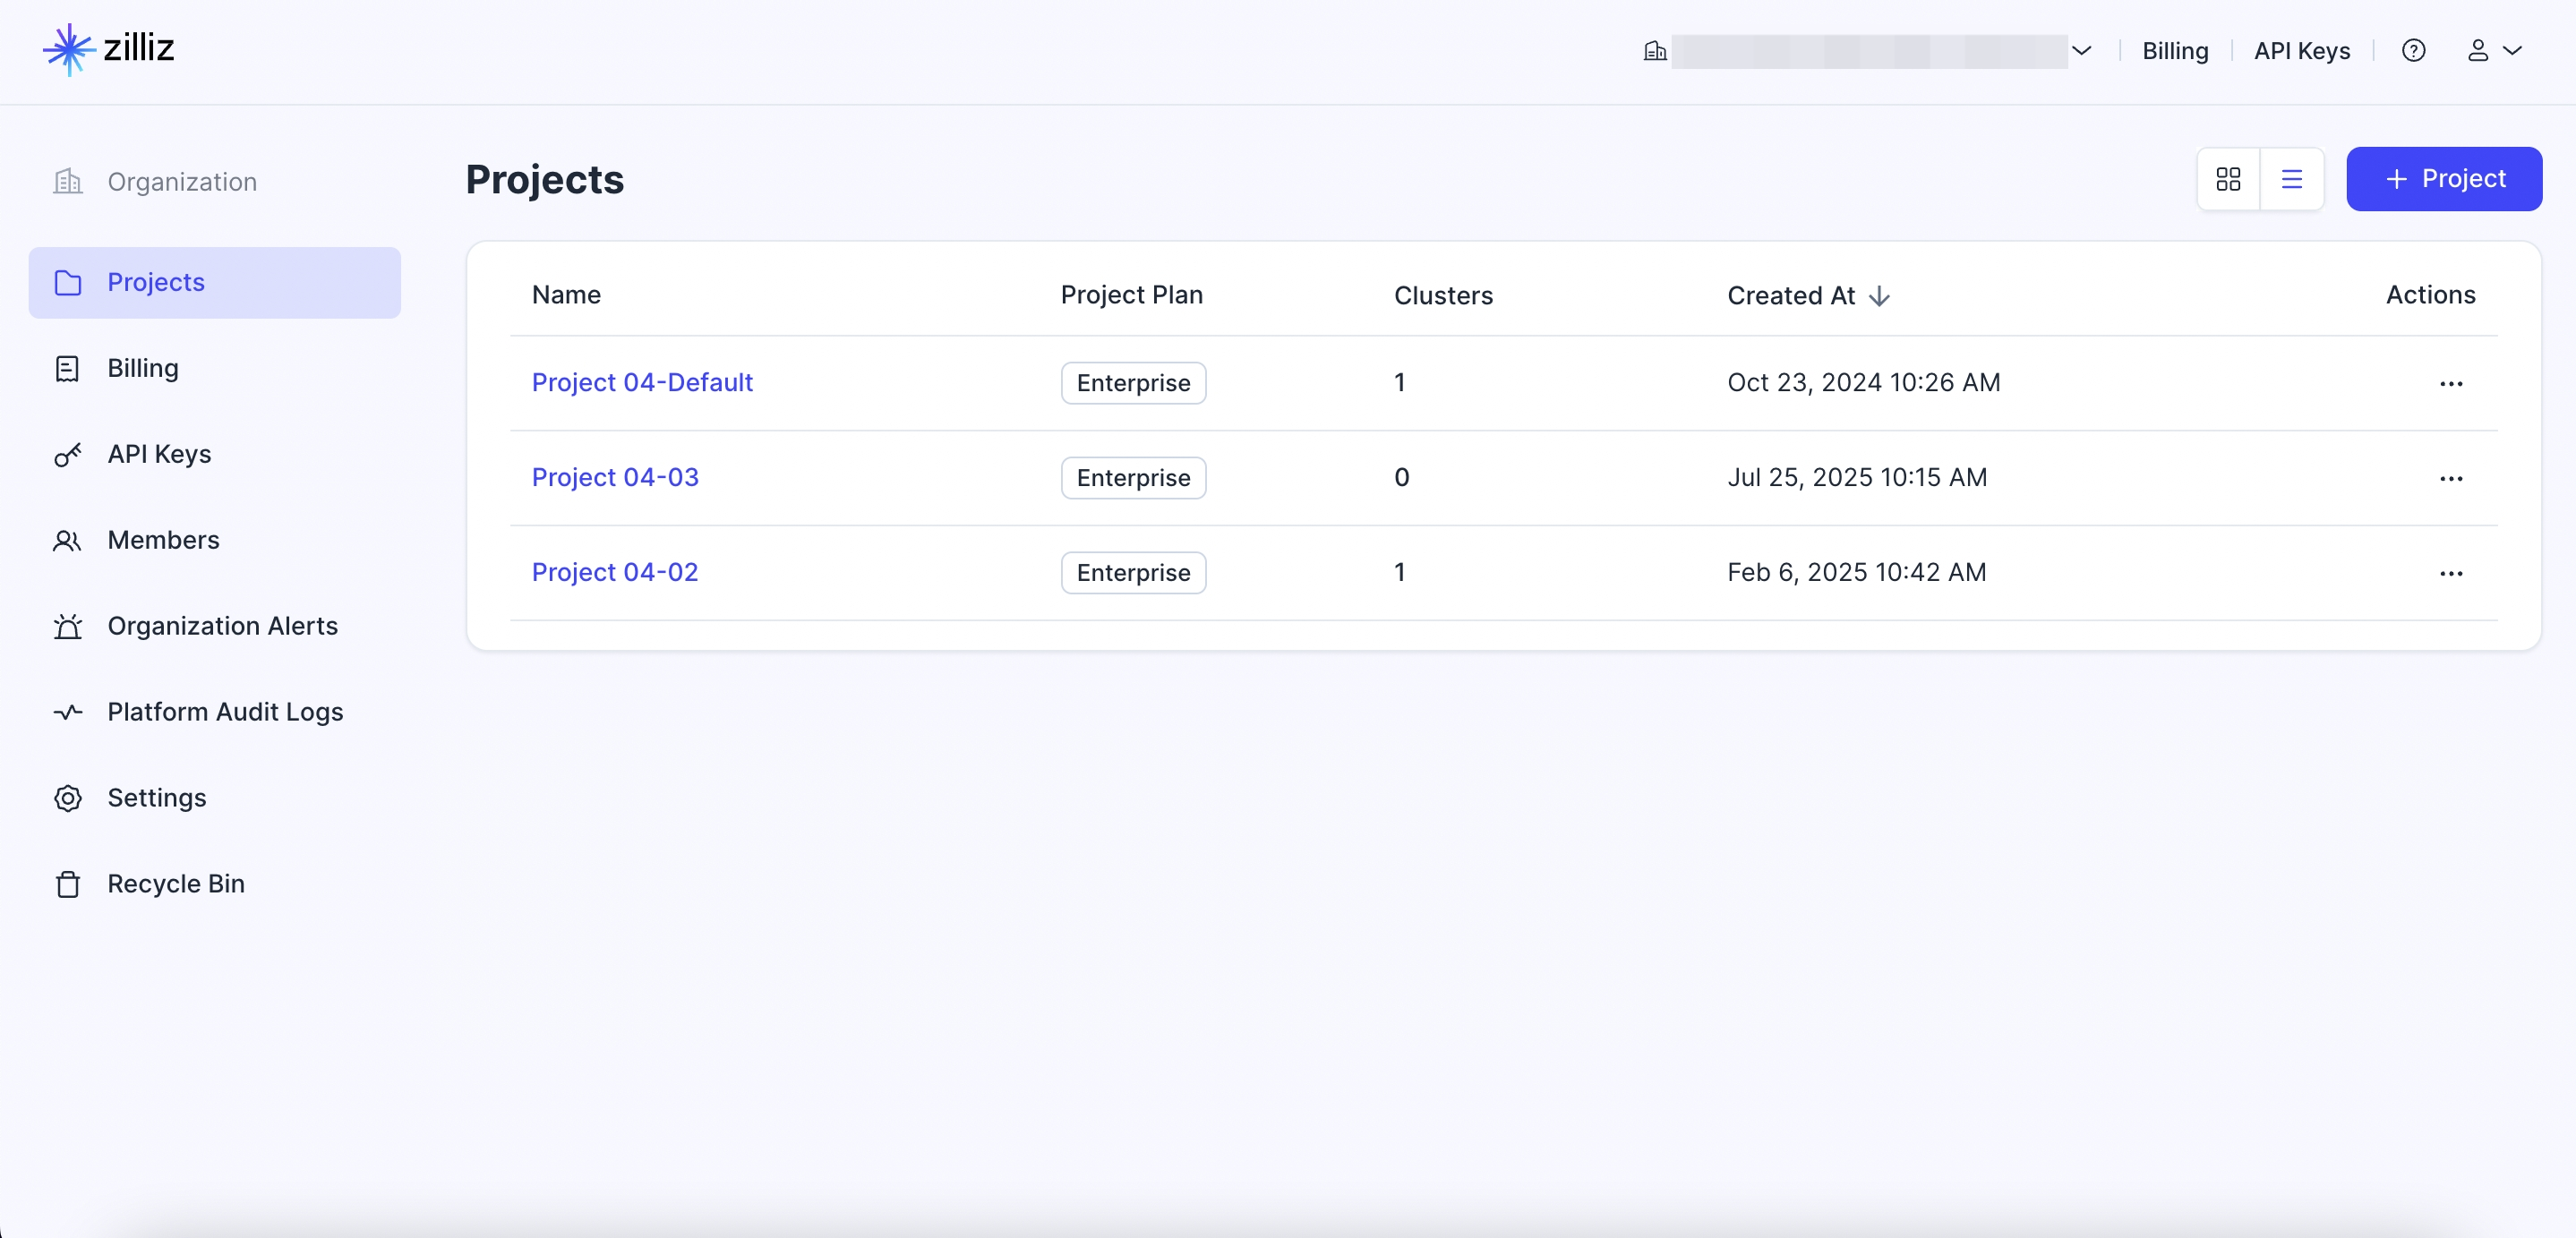
Task: Open the help question mark icon
Action: point(2413,51)
